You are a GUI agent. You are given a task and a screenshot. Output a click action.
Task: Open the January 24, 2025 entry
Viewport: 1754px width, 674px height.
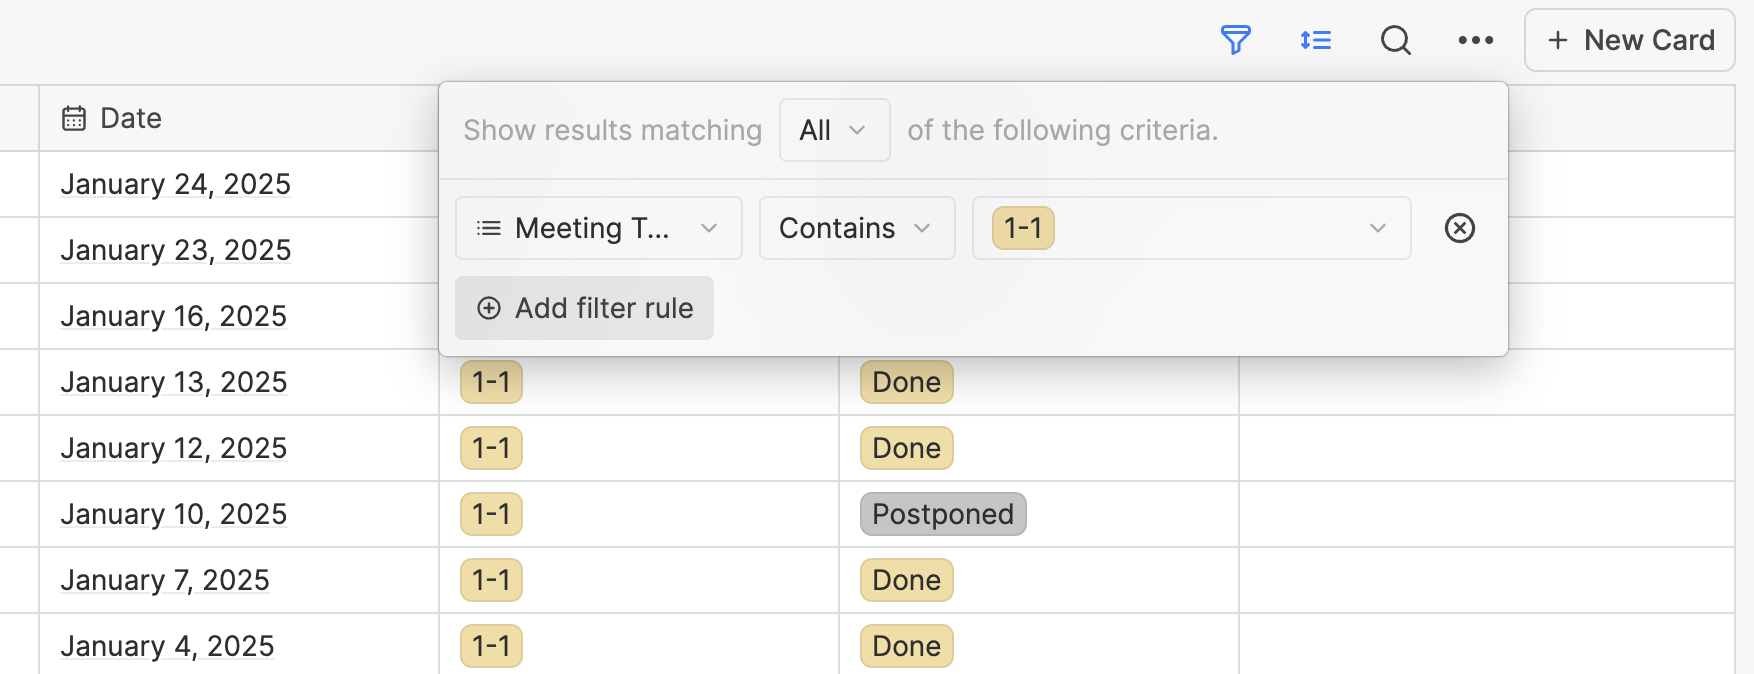click(176, 184)
